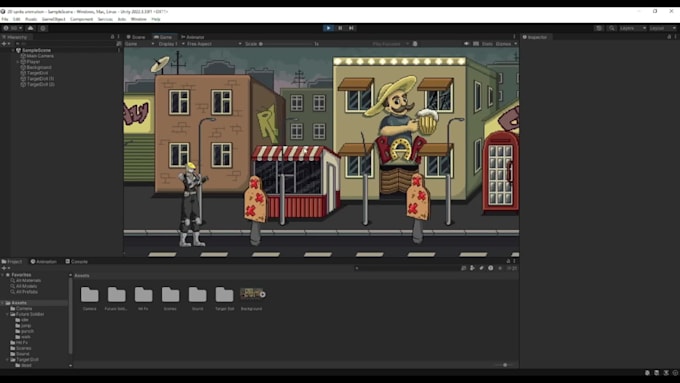Screen dimensions: 680x383
Task: Click the asset icon size slider
Action: point(504,365)
